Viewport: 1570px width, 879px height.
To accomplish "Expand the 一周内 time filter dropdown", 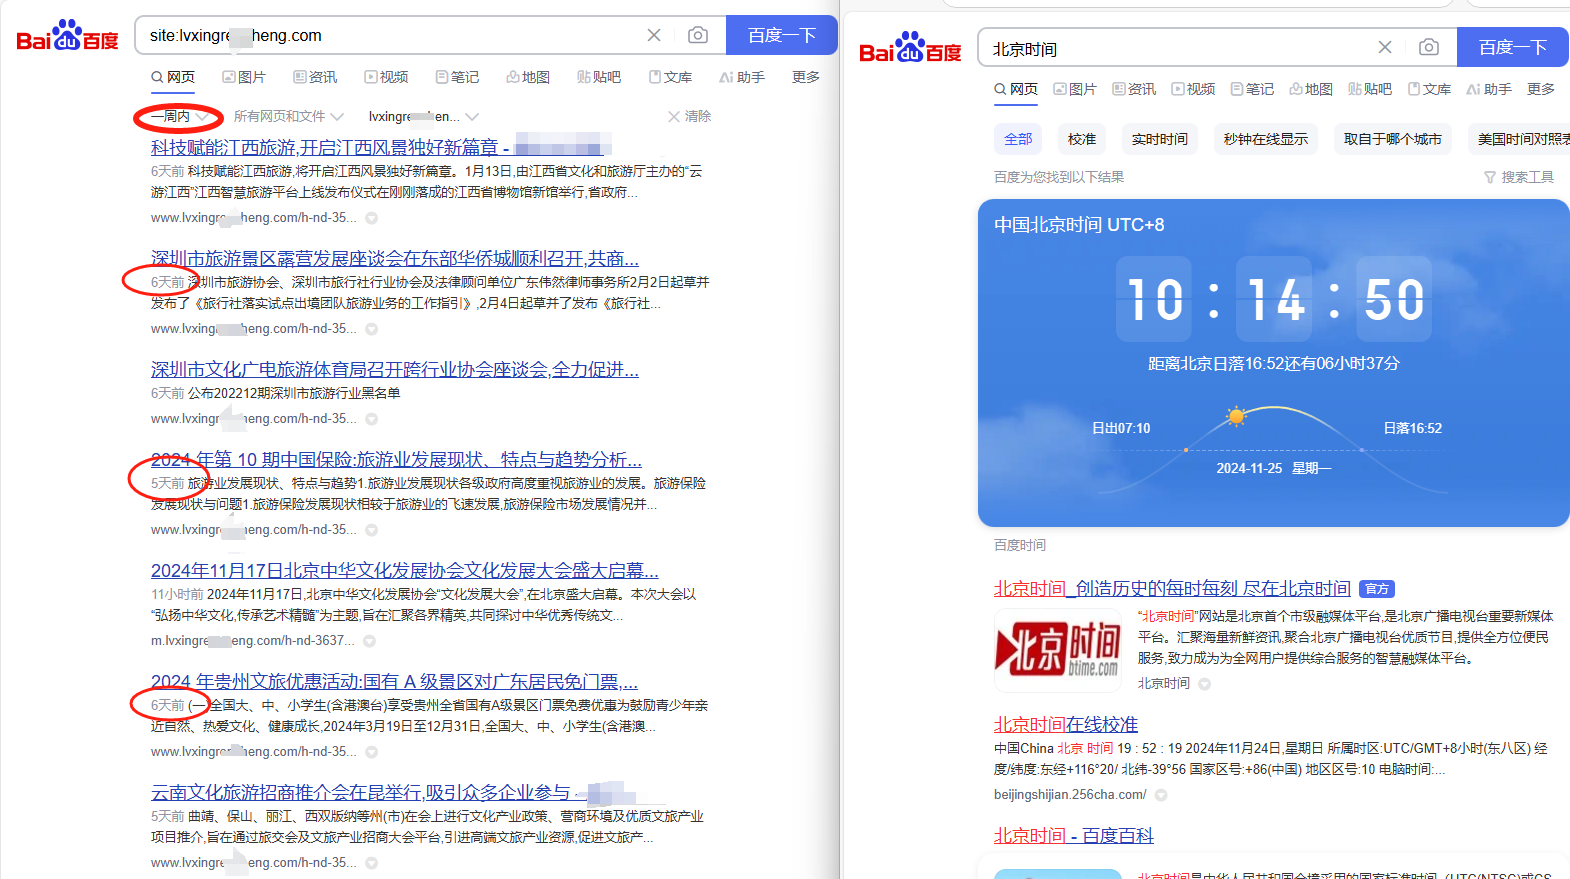I will point(180,117).
